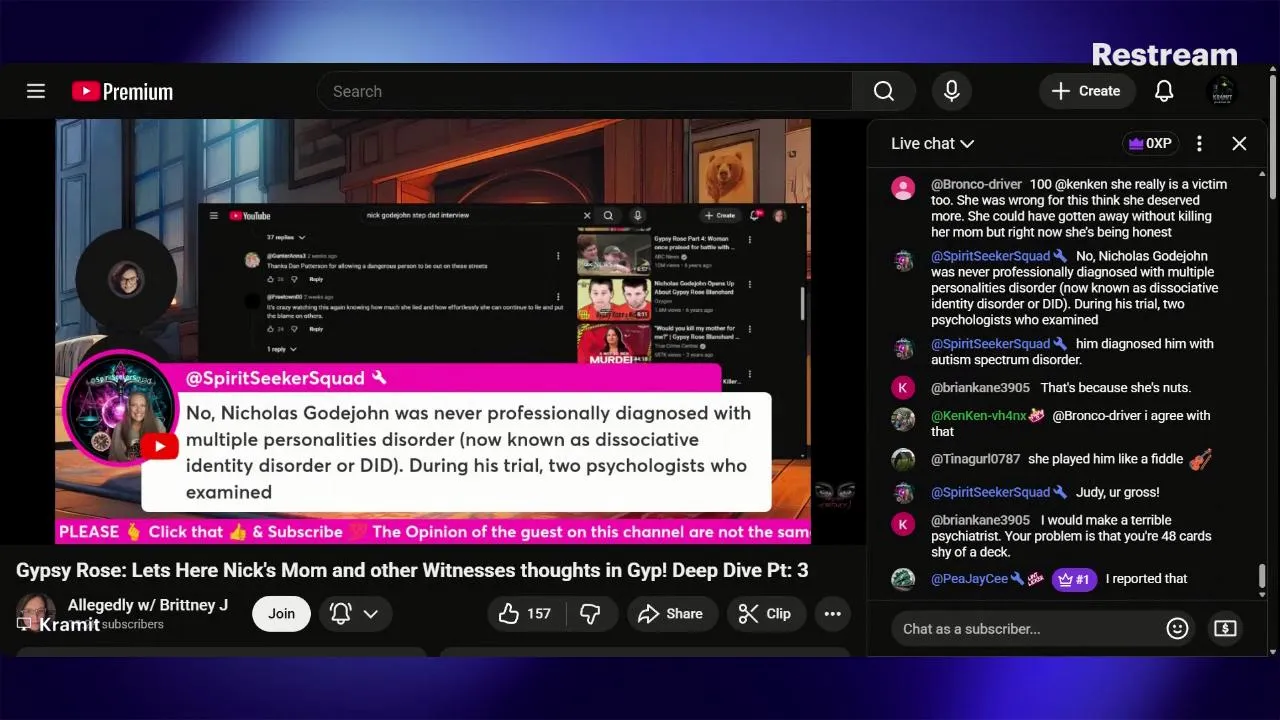Create a Clip of the video
Viewport: 1280px width, 720px height.
[765, 614]
